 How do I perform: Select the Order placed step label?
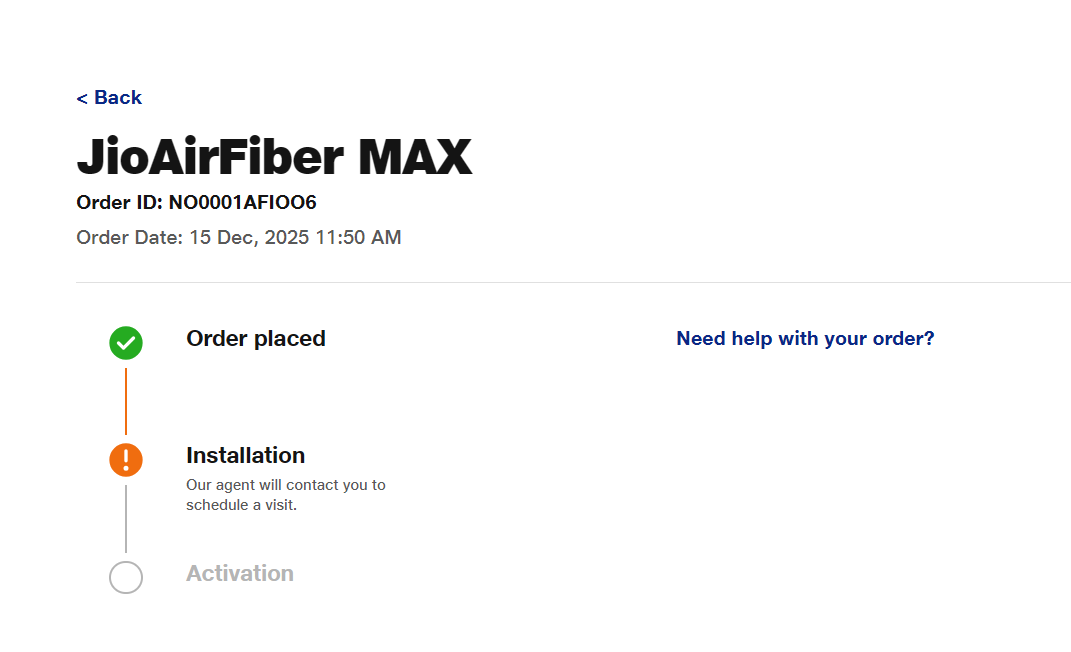click(x=256, y=339)
